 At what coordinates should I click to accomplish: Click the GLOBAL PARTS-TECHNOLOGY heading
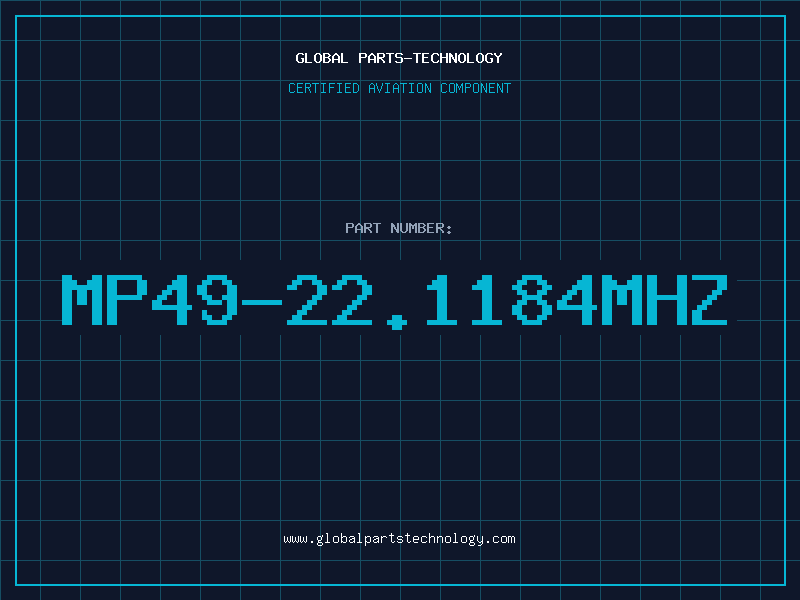[x=399, y=58]
